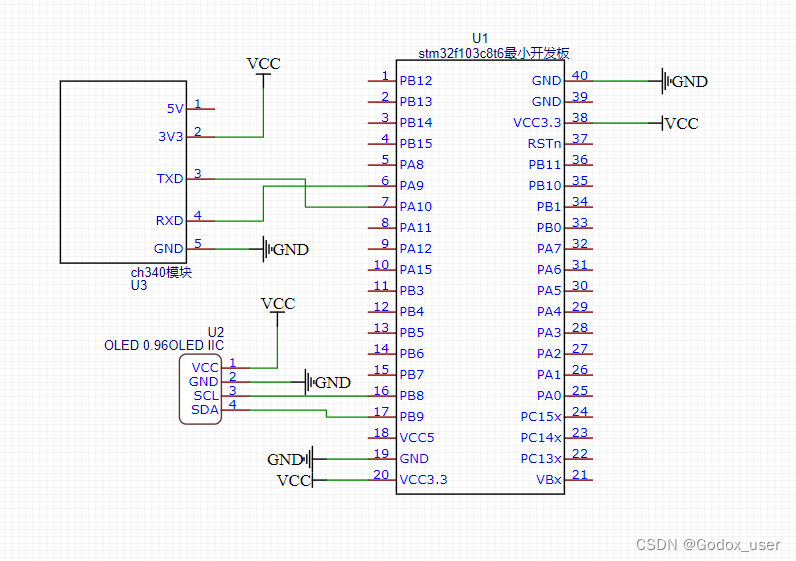This screenshot has height=561, width=796.
Task: Click the stm32f103c8t6最小开发板 name label
Action: click(493, 53)
